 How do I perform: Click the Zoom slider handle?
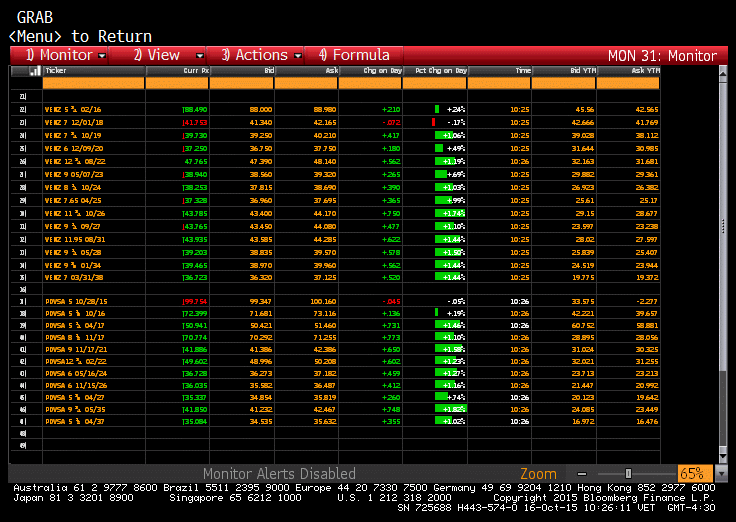pos(628,473)
